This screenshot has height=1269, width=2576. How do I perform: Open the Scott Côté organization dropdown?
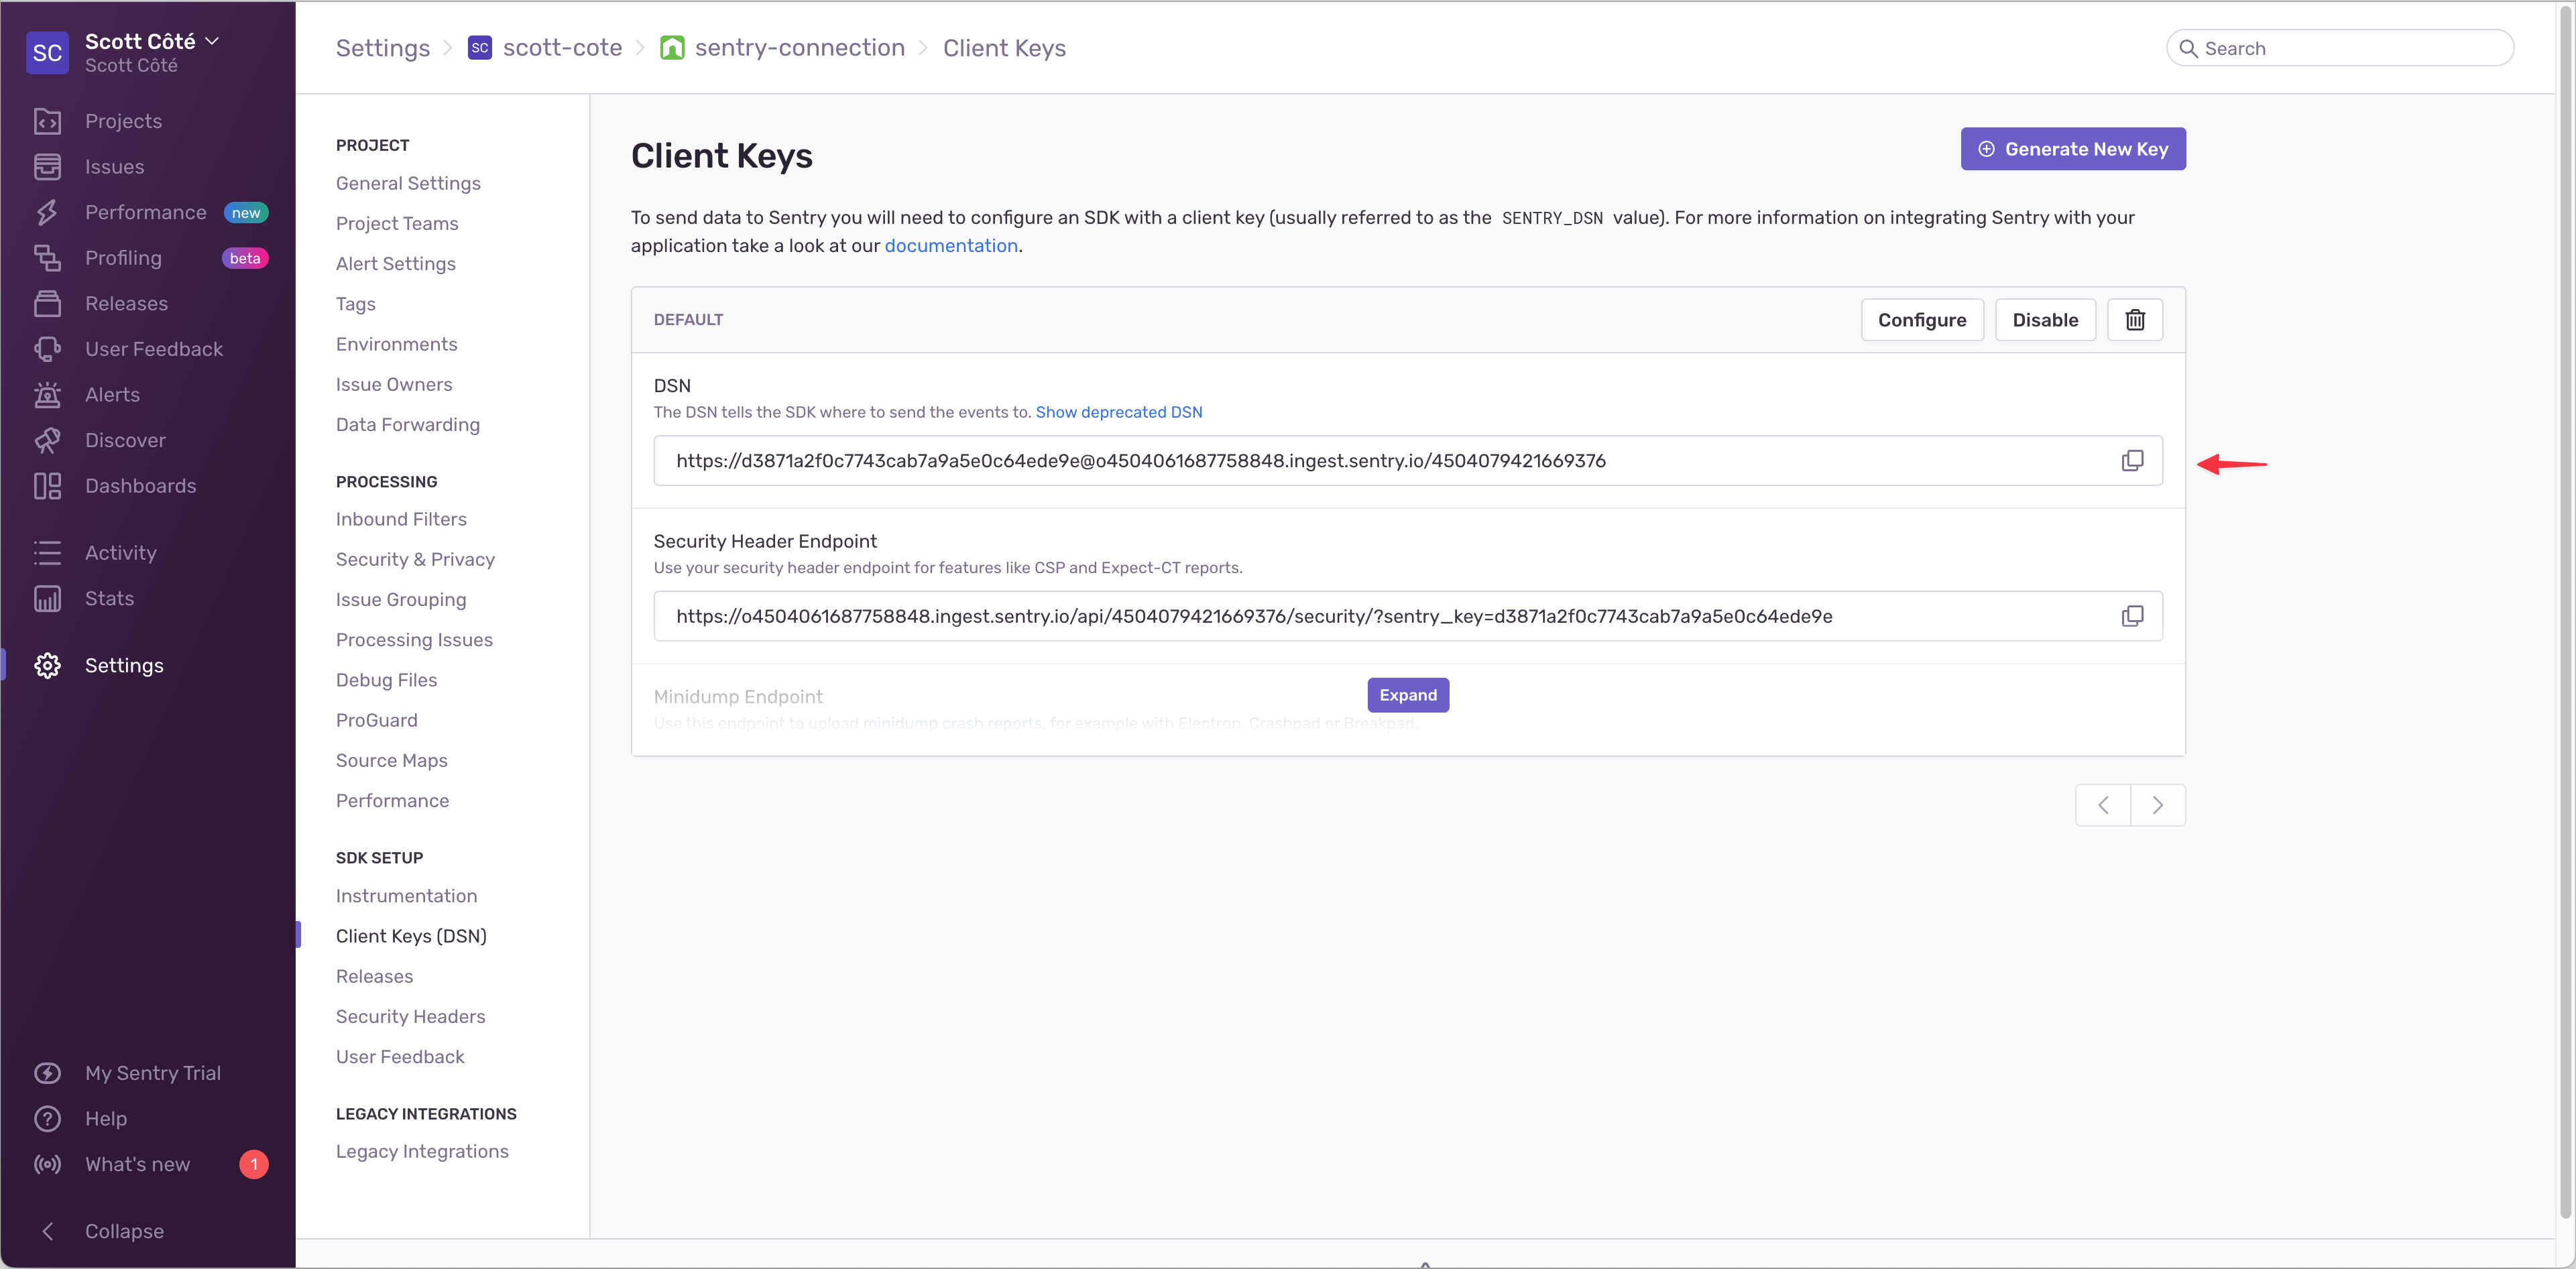[152, 42]
